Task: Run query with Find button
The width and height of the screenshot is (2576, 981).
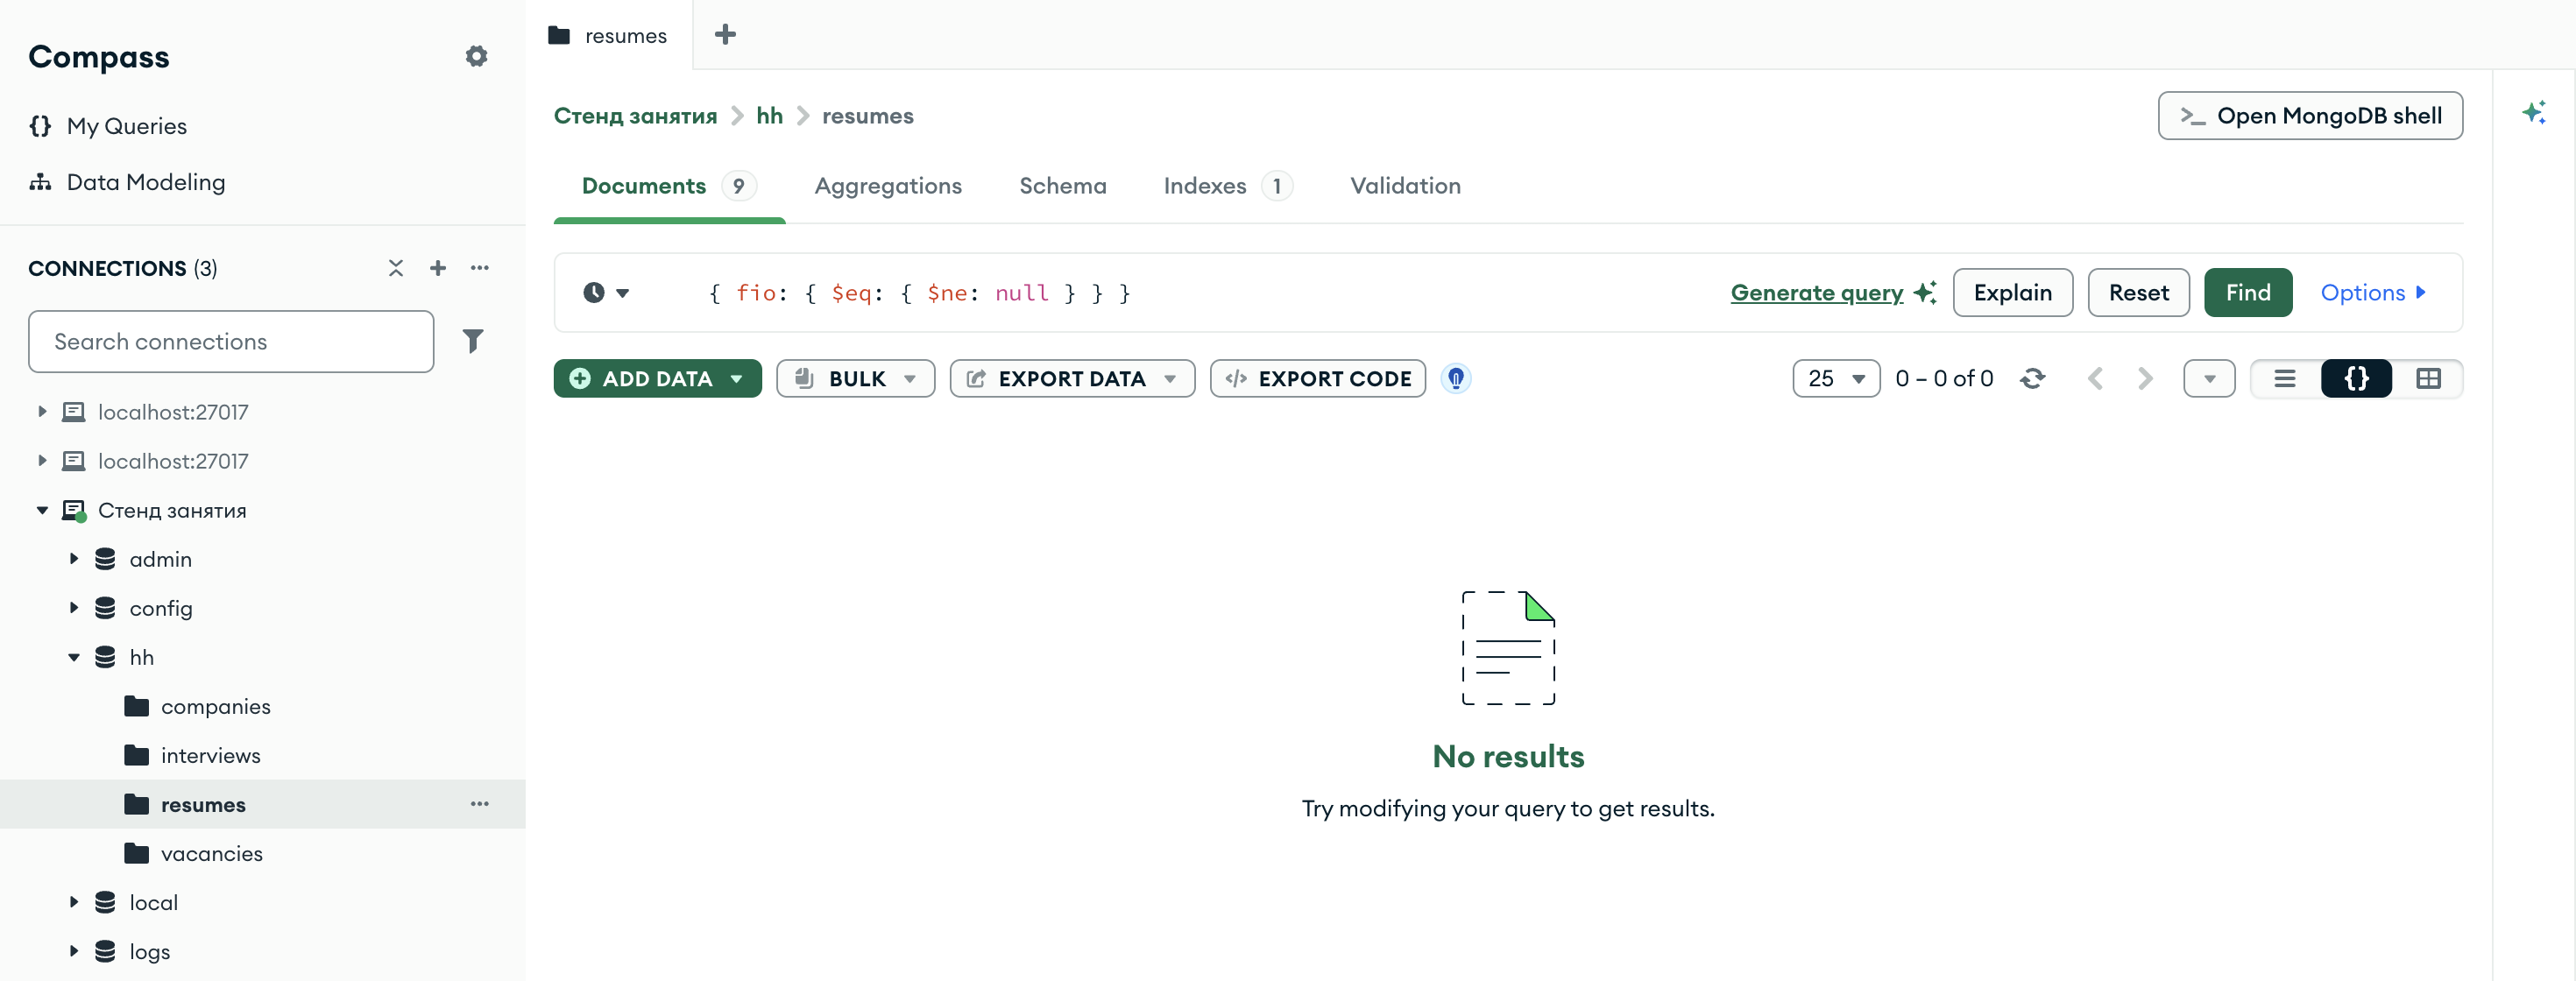Action: click(x=2248, y=293)
